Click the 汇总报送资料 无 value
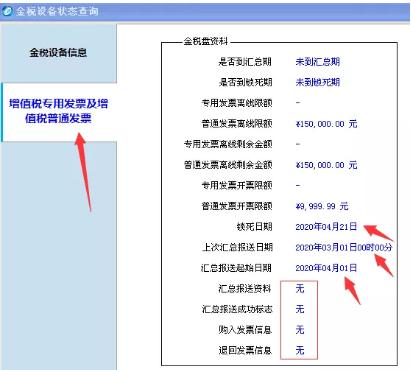 click(x=300, y=288)
